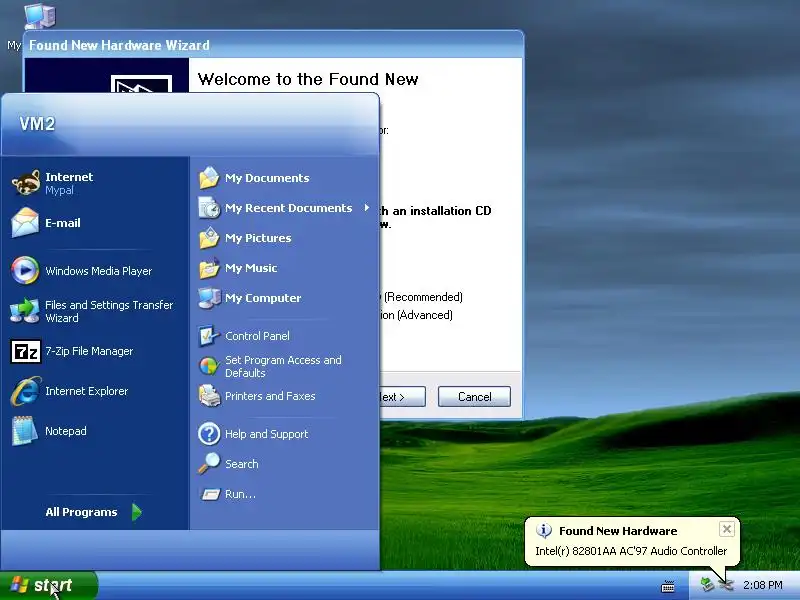Click the info icon in hardware balloon
The image size is (800, 600).
click(544, 531)
